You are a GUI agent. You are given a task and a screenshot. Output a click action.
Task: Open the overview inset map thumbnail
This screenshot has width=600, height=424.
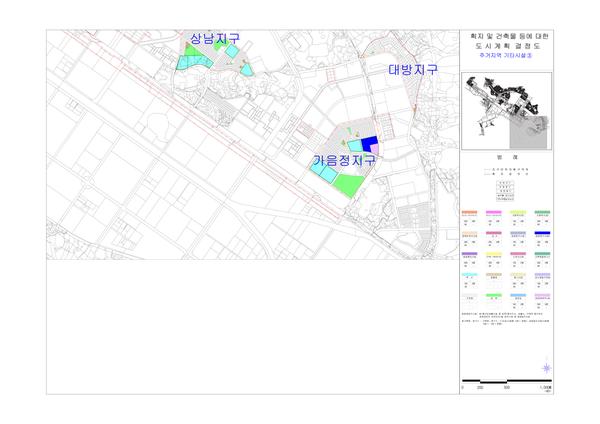point(507,111)
